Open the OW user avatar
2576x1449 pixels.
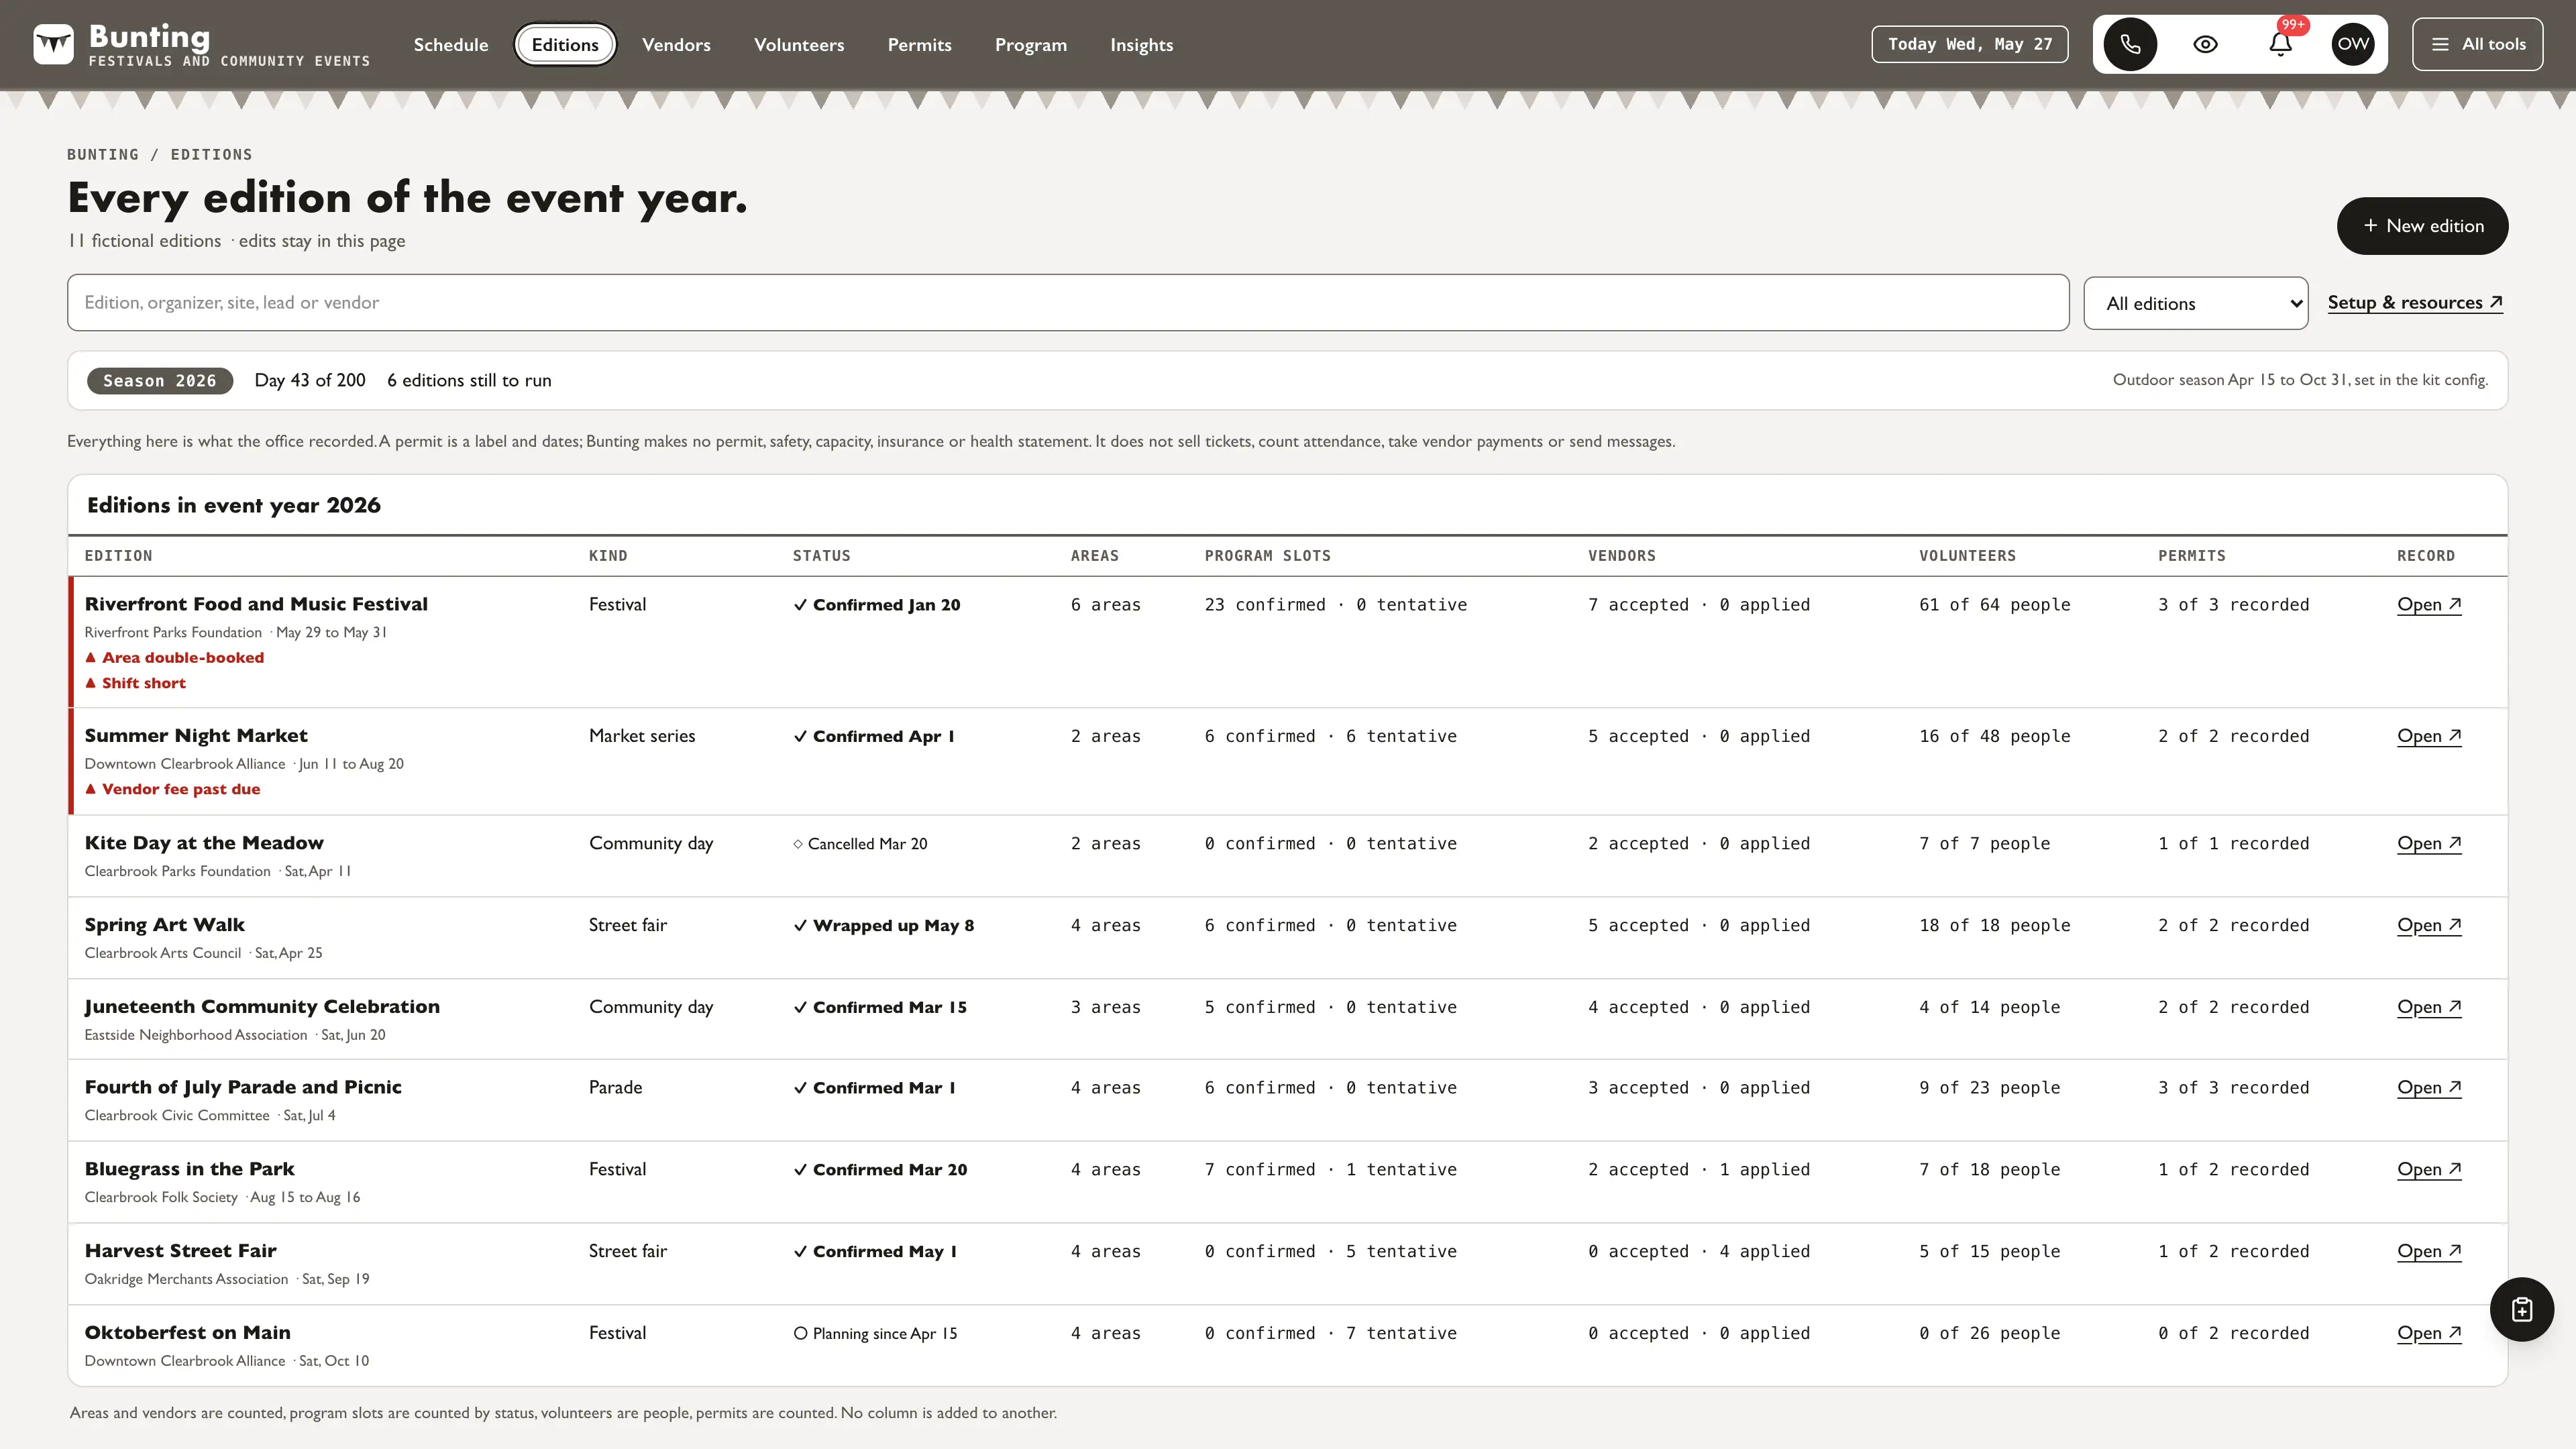(2353, 44)
